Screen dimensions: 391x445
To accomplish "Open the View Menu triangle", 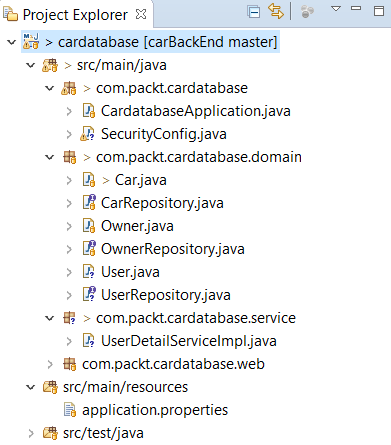I will pos(336,8).
